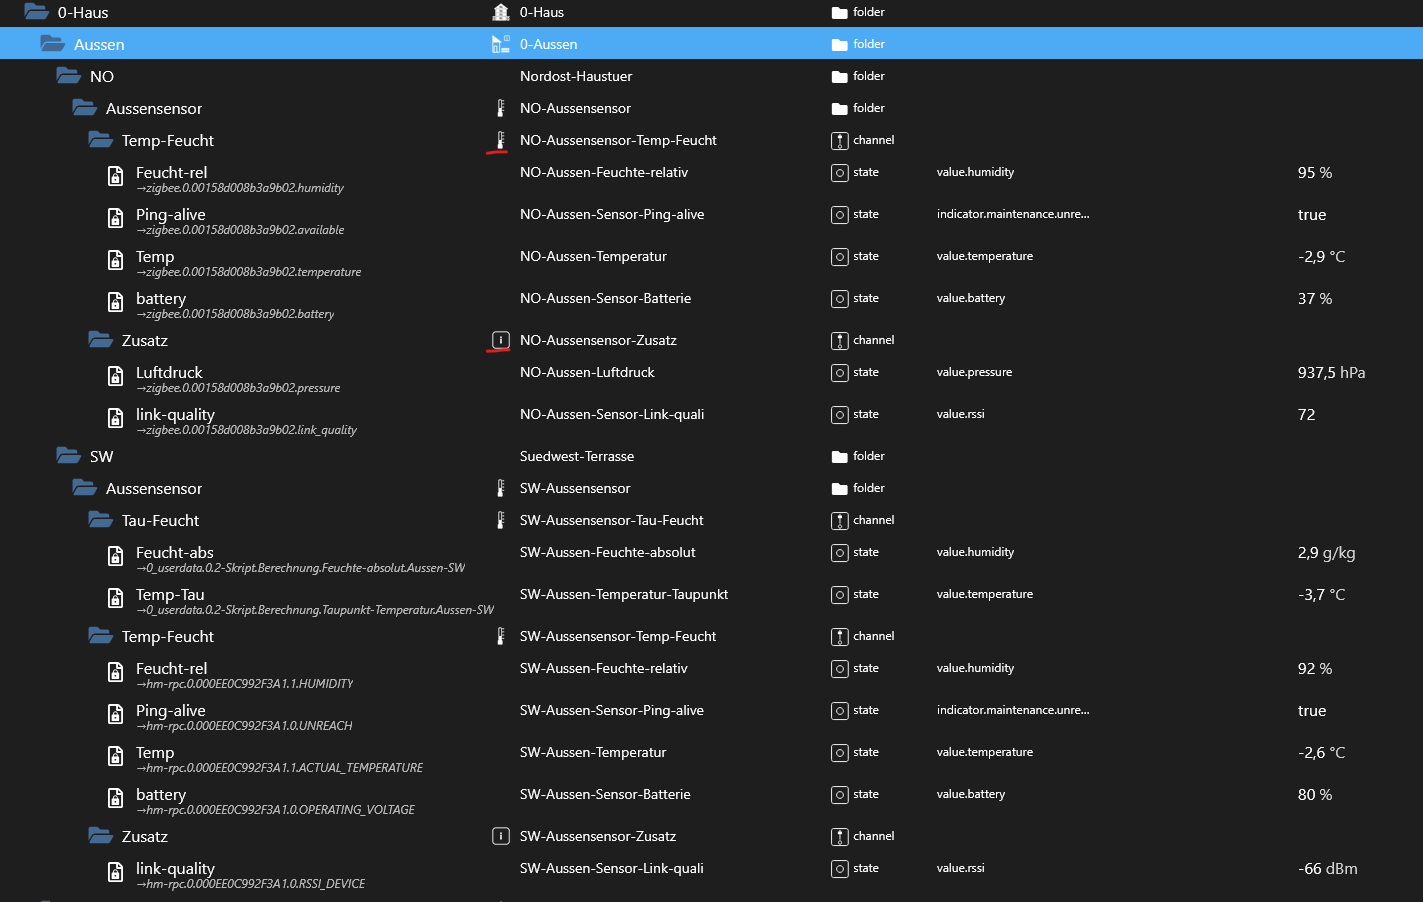This screenshot has width=1423, height=902.
Task: Click thermometer icon beside SW-Aussensensor-Tau-Feucht
Action: pyautogui.click(x=501, y=520)
